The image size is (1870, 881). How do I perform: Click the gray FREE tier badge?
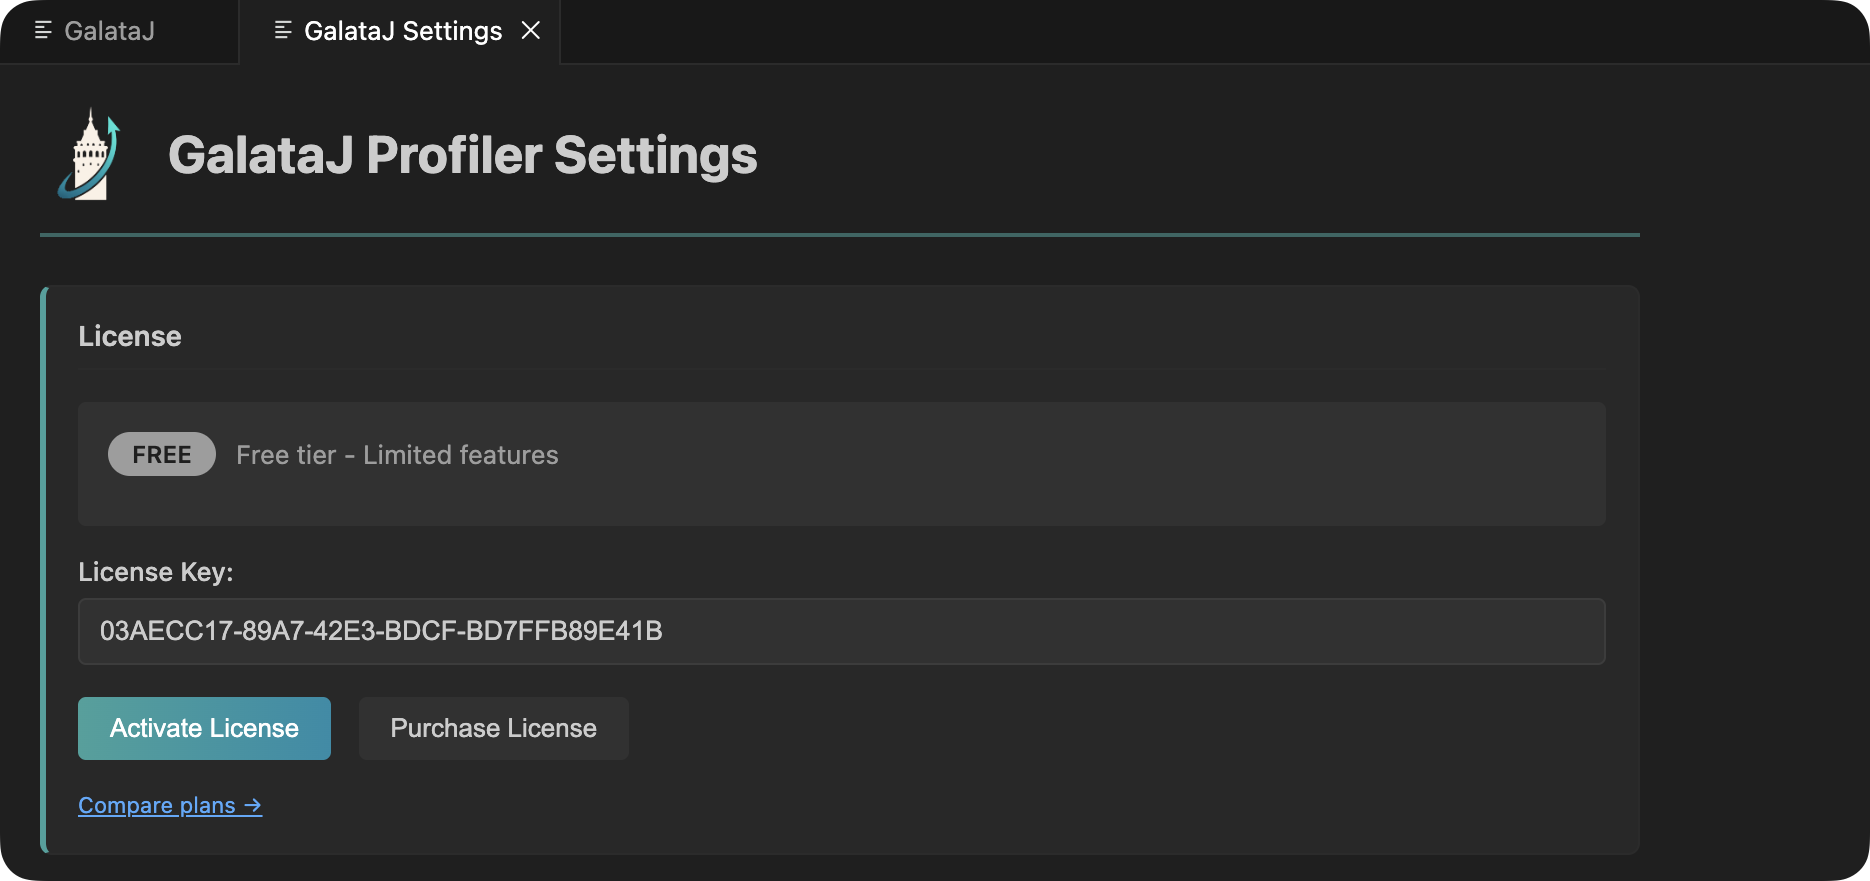coord(162,455)
